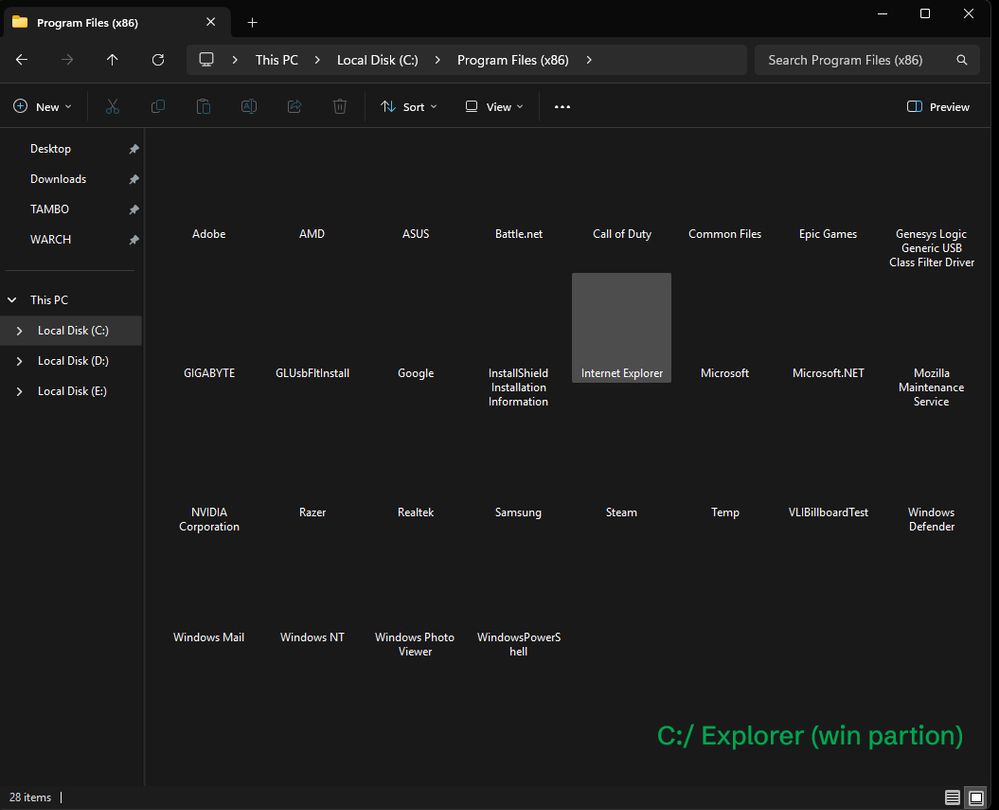Open the View dropdown menu
The image size is (999, 810).
click(x=494, y=107)
